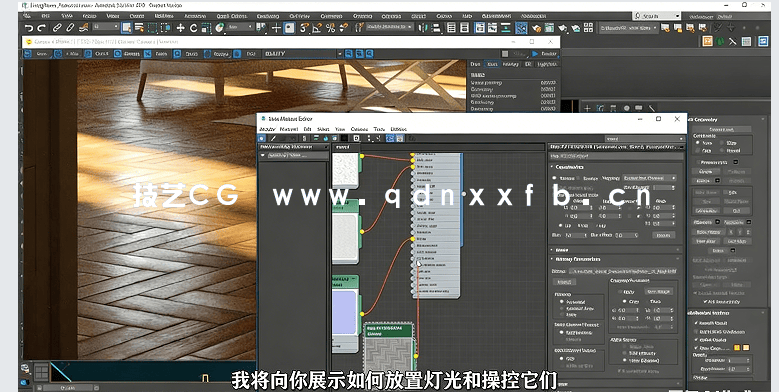The image size is (779, 392).
Task: Click the Bitmap file path field
Action: coord(623,271)
